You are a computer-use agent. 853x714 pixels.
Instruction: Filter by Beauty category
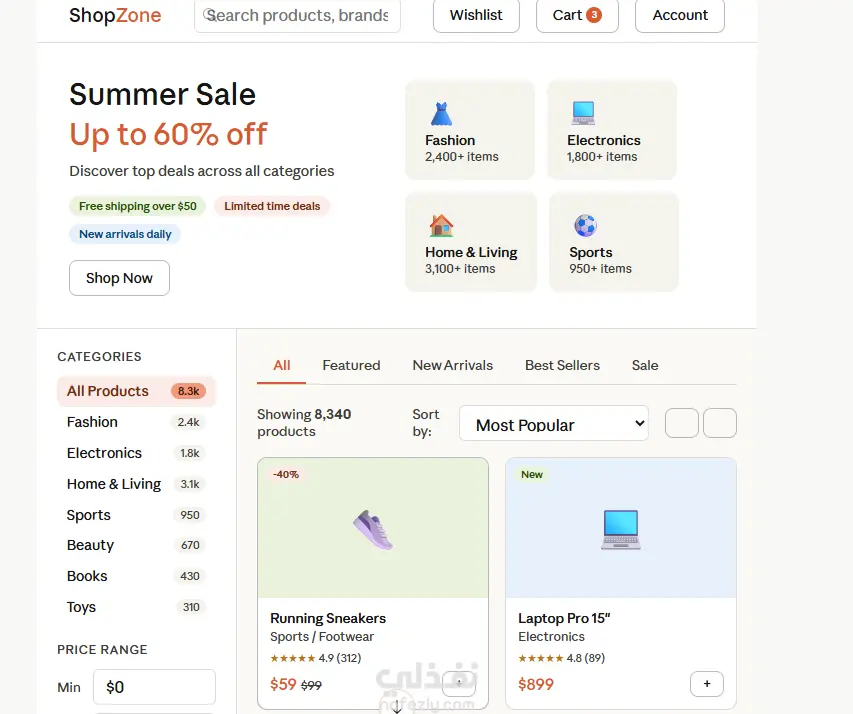pyautogui.click(x=135, y=545)
